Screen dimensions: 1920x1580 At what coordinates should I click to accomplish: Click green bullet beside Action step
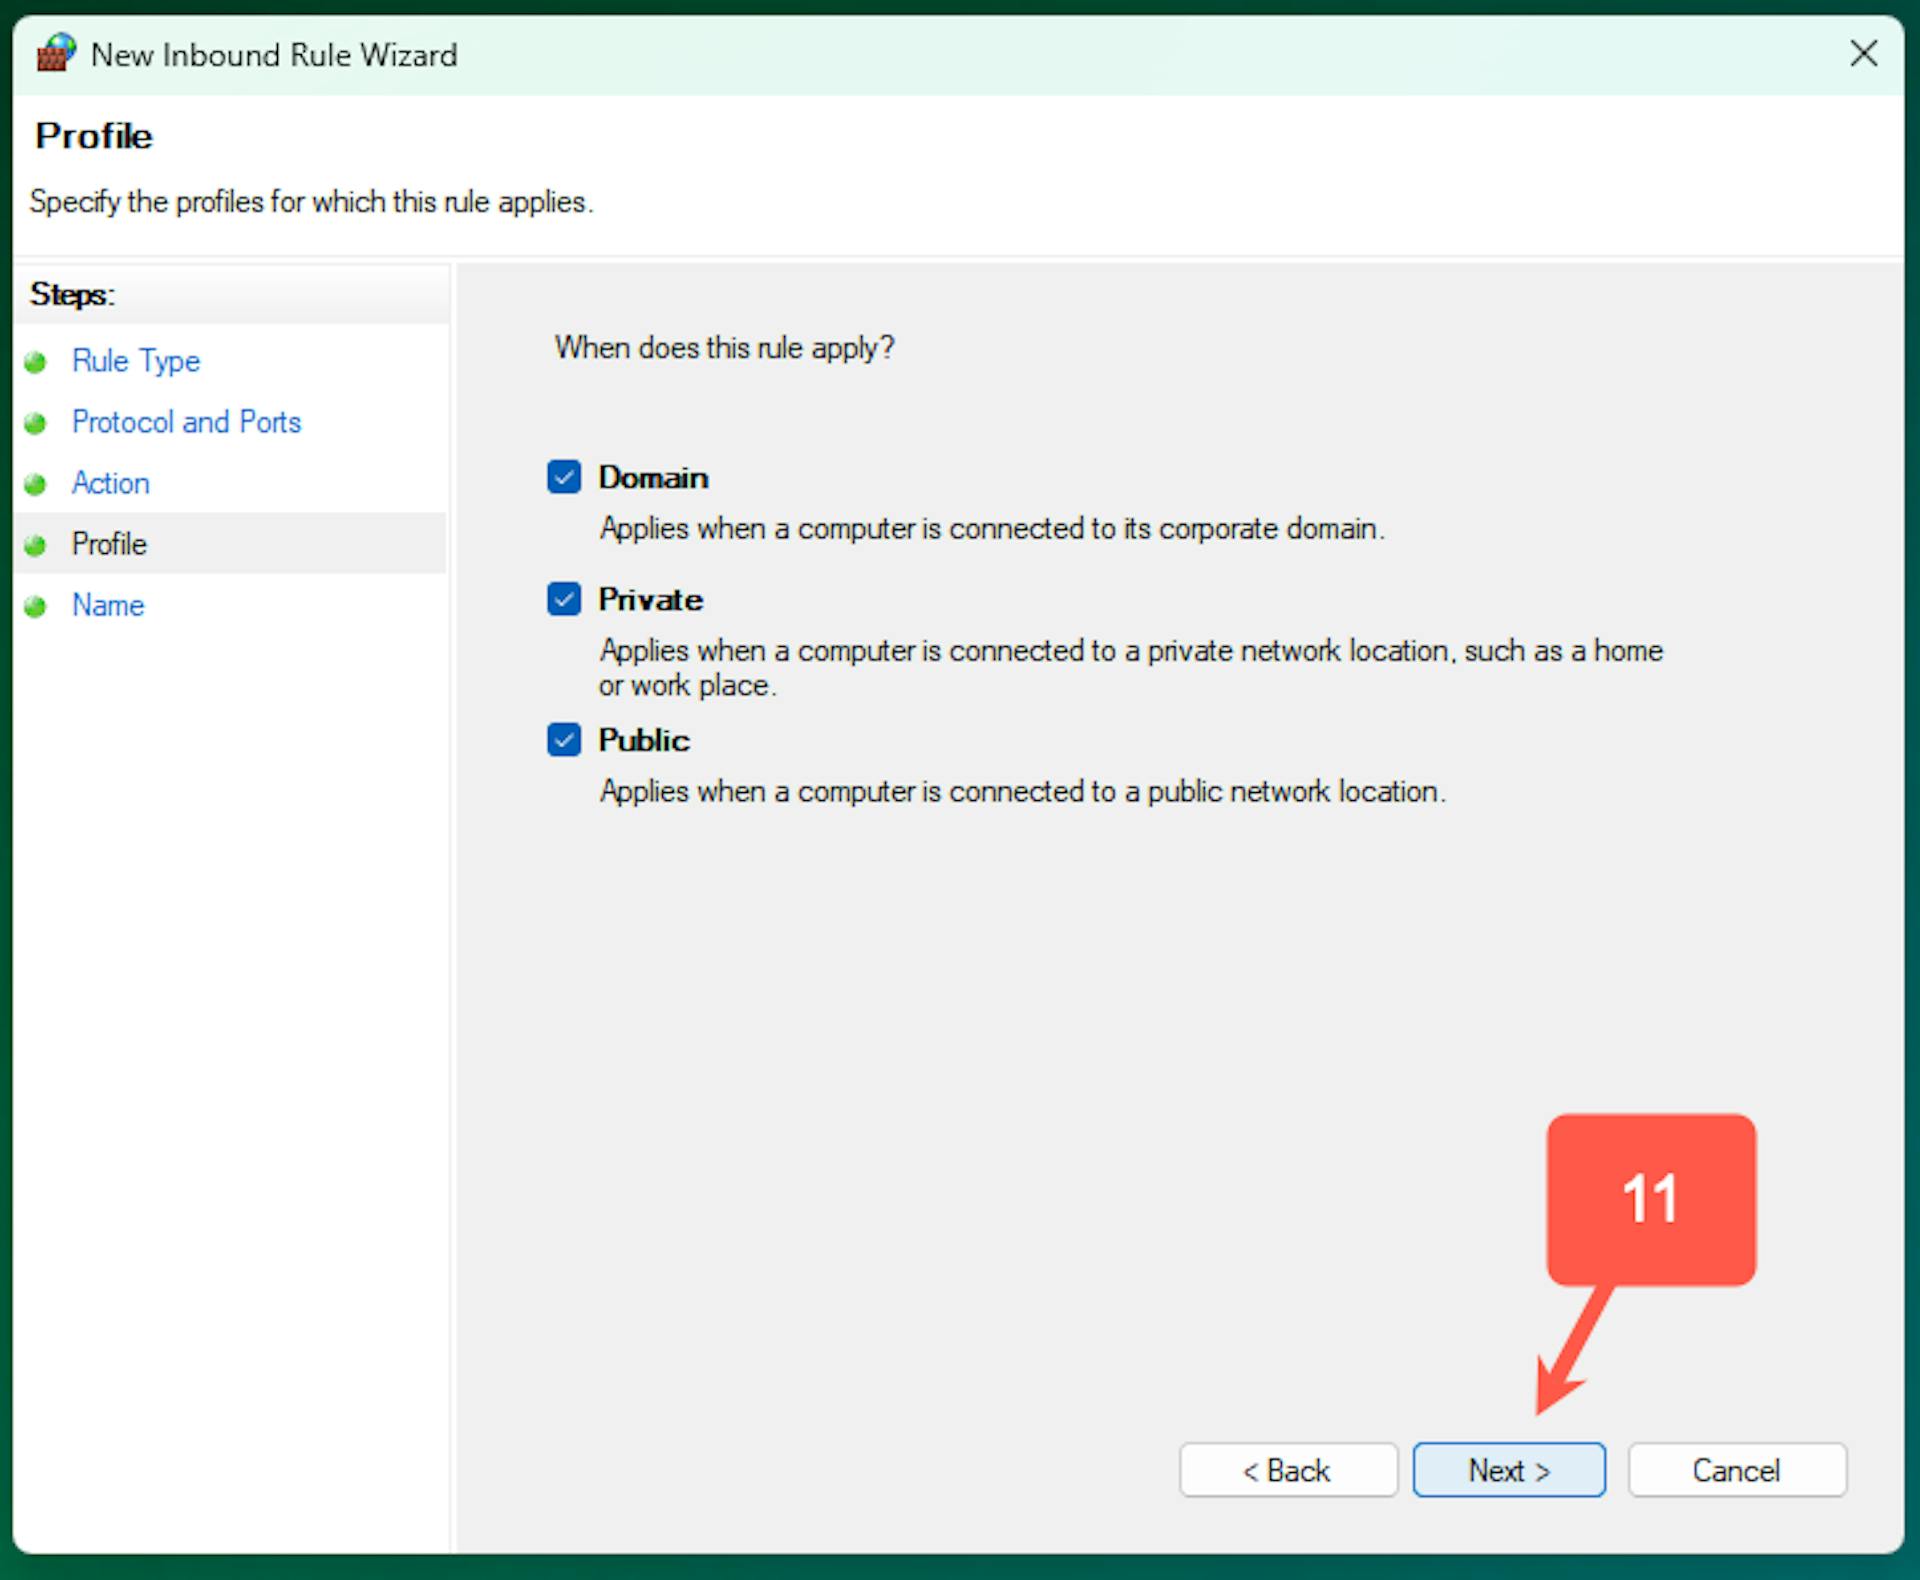click(x=36, y=484)
